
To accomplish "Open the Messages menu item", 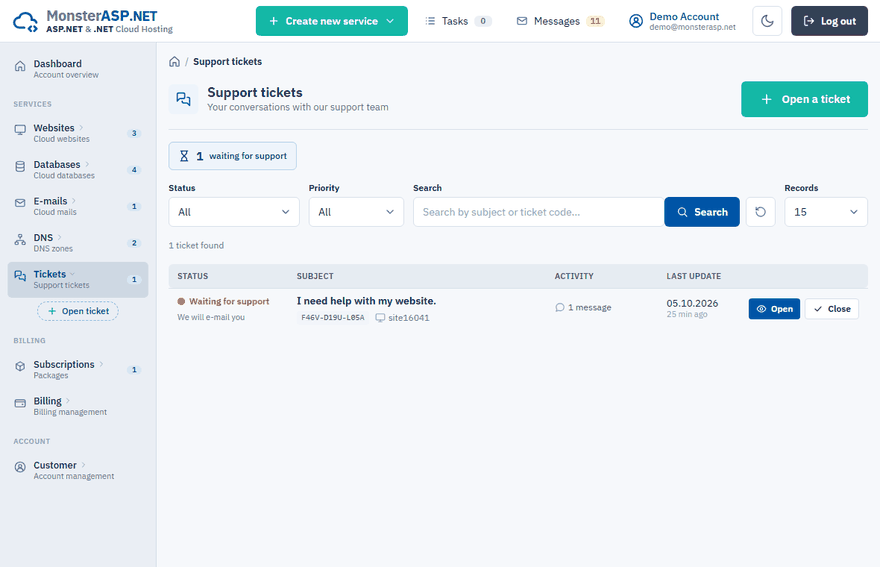I will (560, 21).
